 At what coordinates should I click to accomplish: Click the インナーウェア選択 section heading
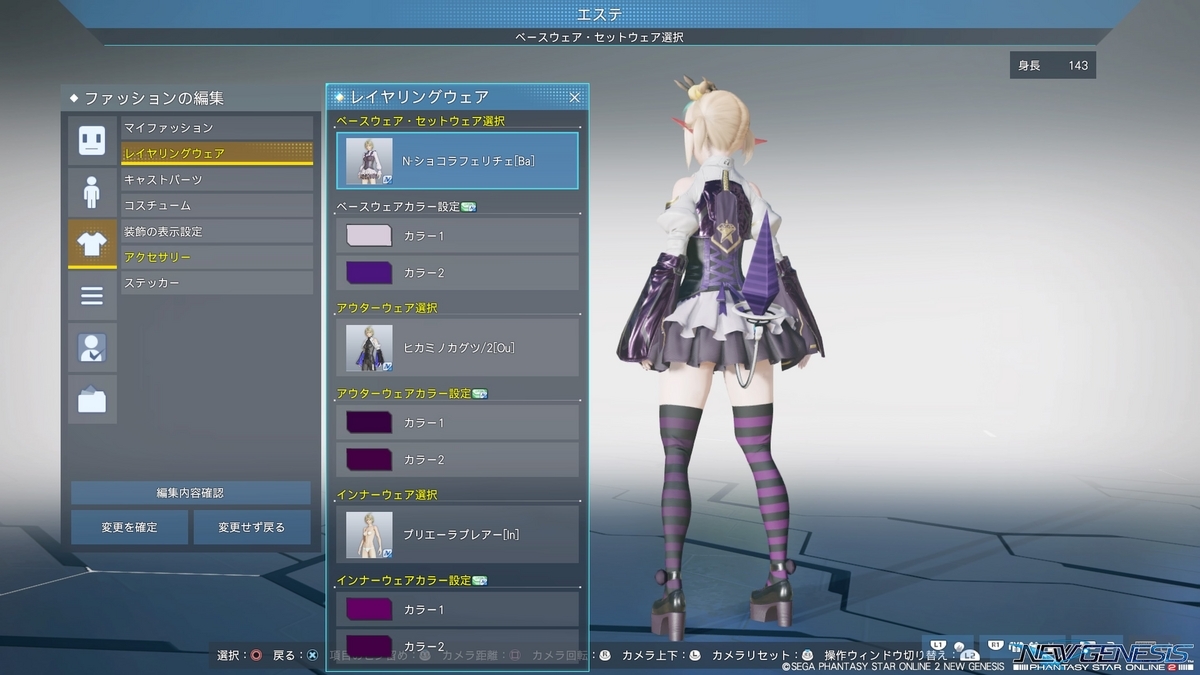pos(387,495)
